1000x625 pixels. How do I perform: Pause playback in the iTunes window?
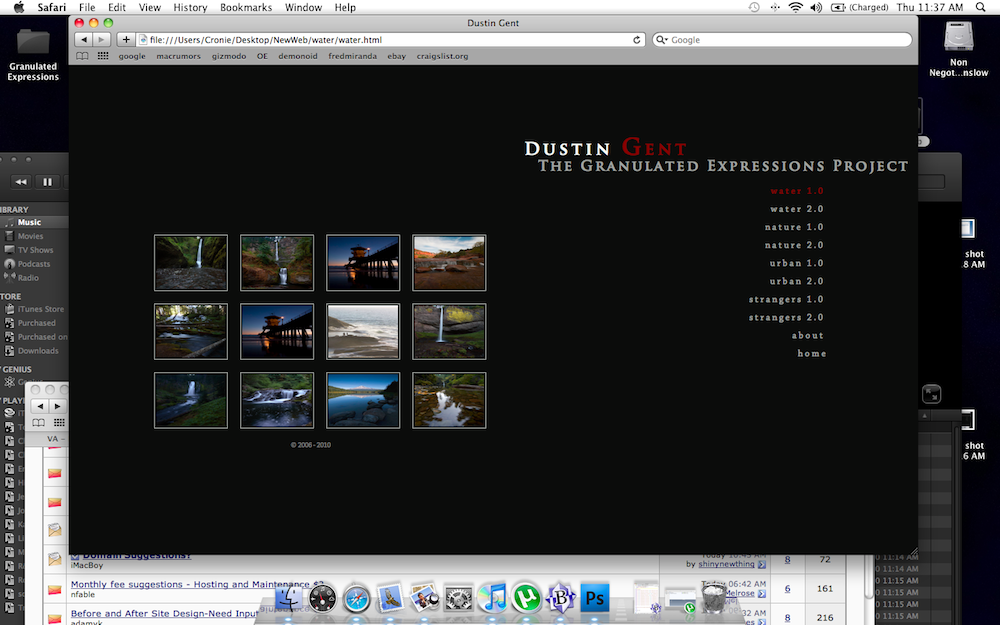coord(47,182)
